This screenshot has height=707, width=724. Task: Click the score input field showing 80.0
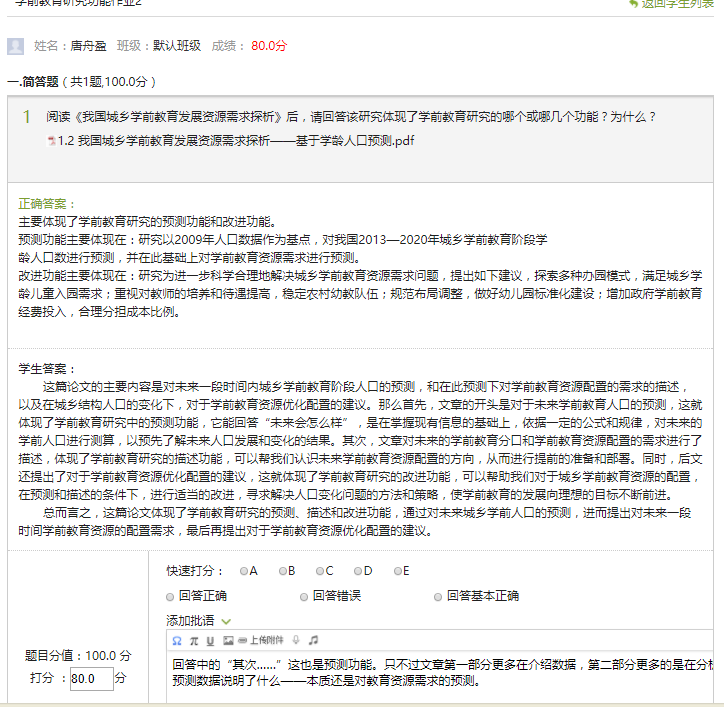90,678
